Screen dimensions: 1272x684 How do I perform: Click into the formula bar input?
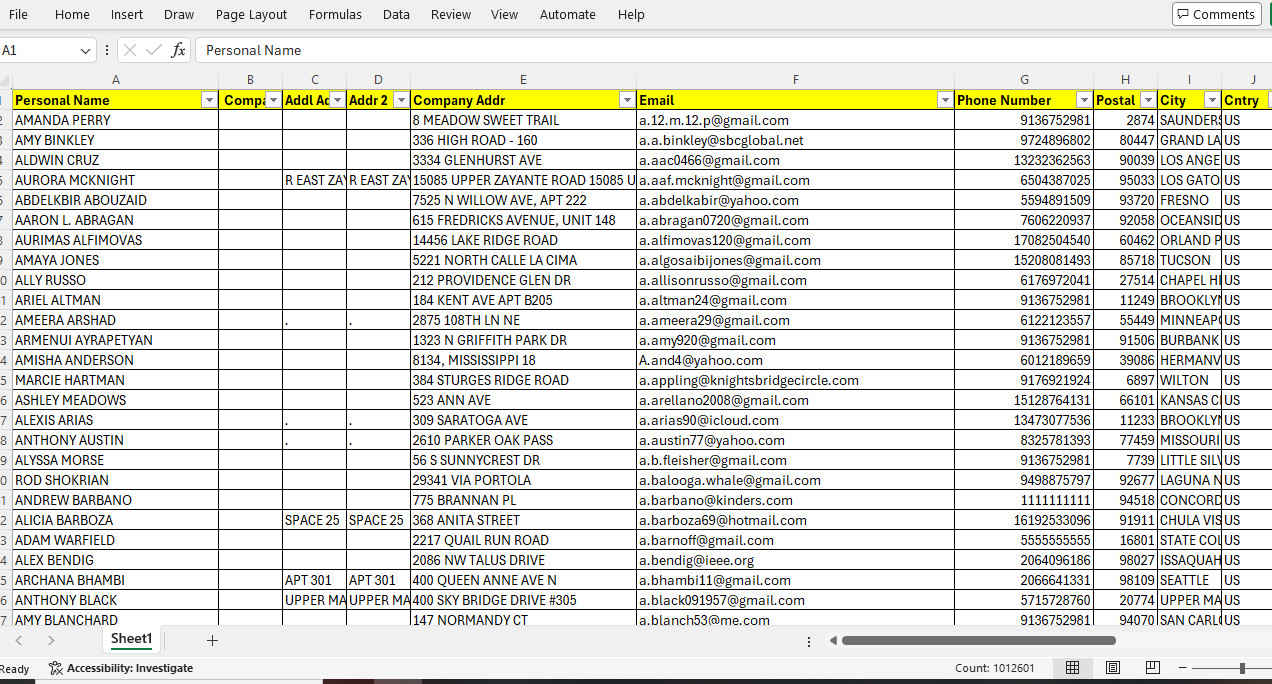point(733,50)
